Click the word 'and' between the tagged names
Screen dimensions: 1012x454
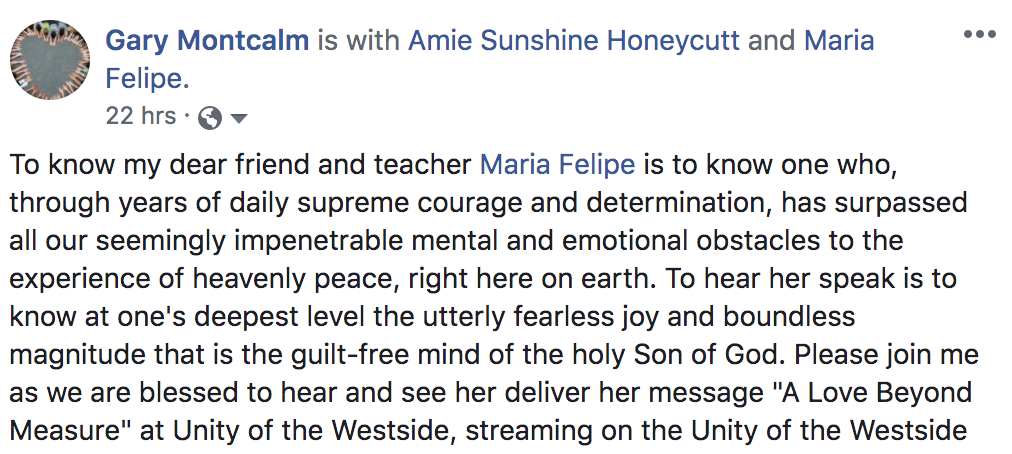772,41
